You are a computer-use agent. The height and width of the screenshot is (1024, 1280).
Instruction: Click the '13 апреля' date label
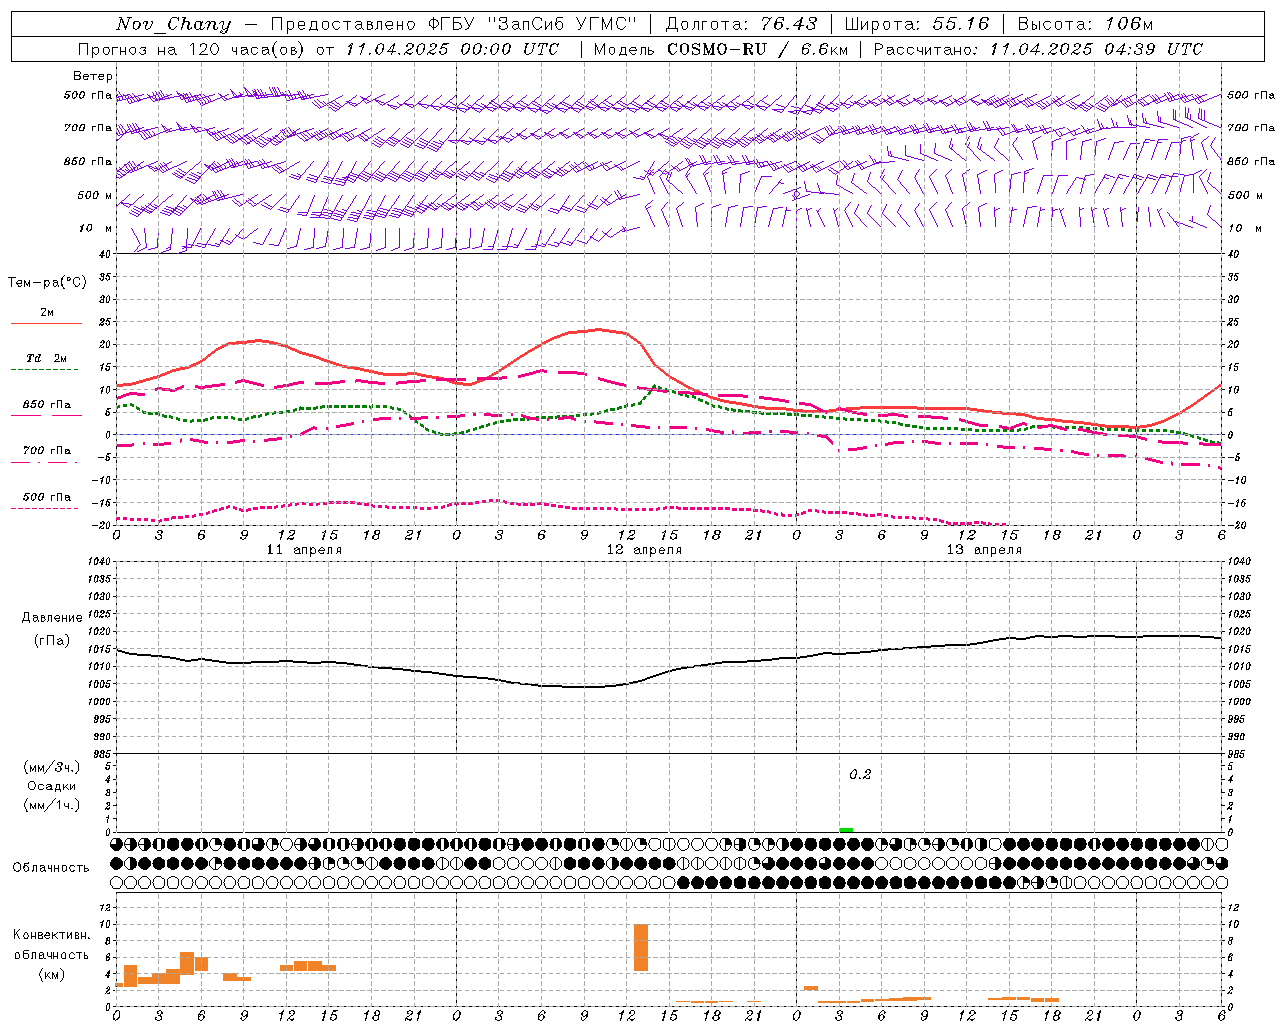coord(985,550)
